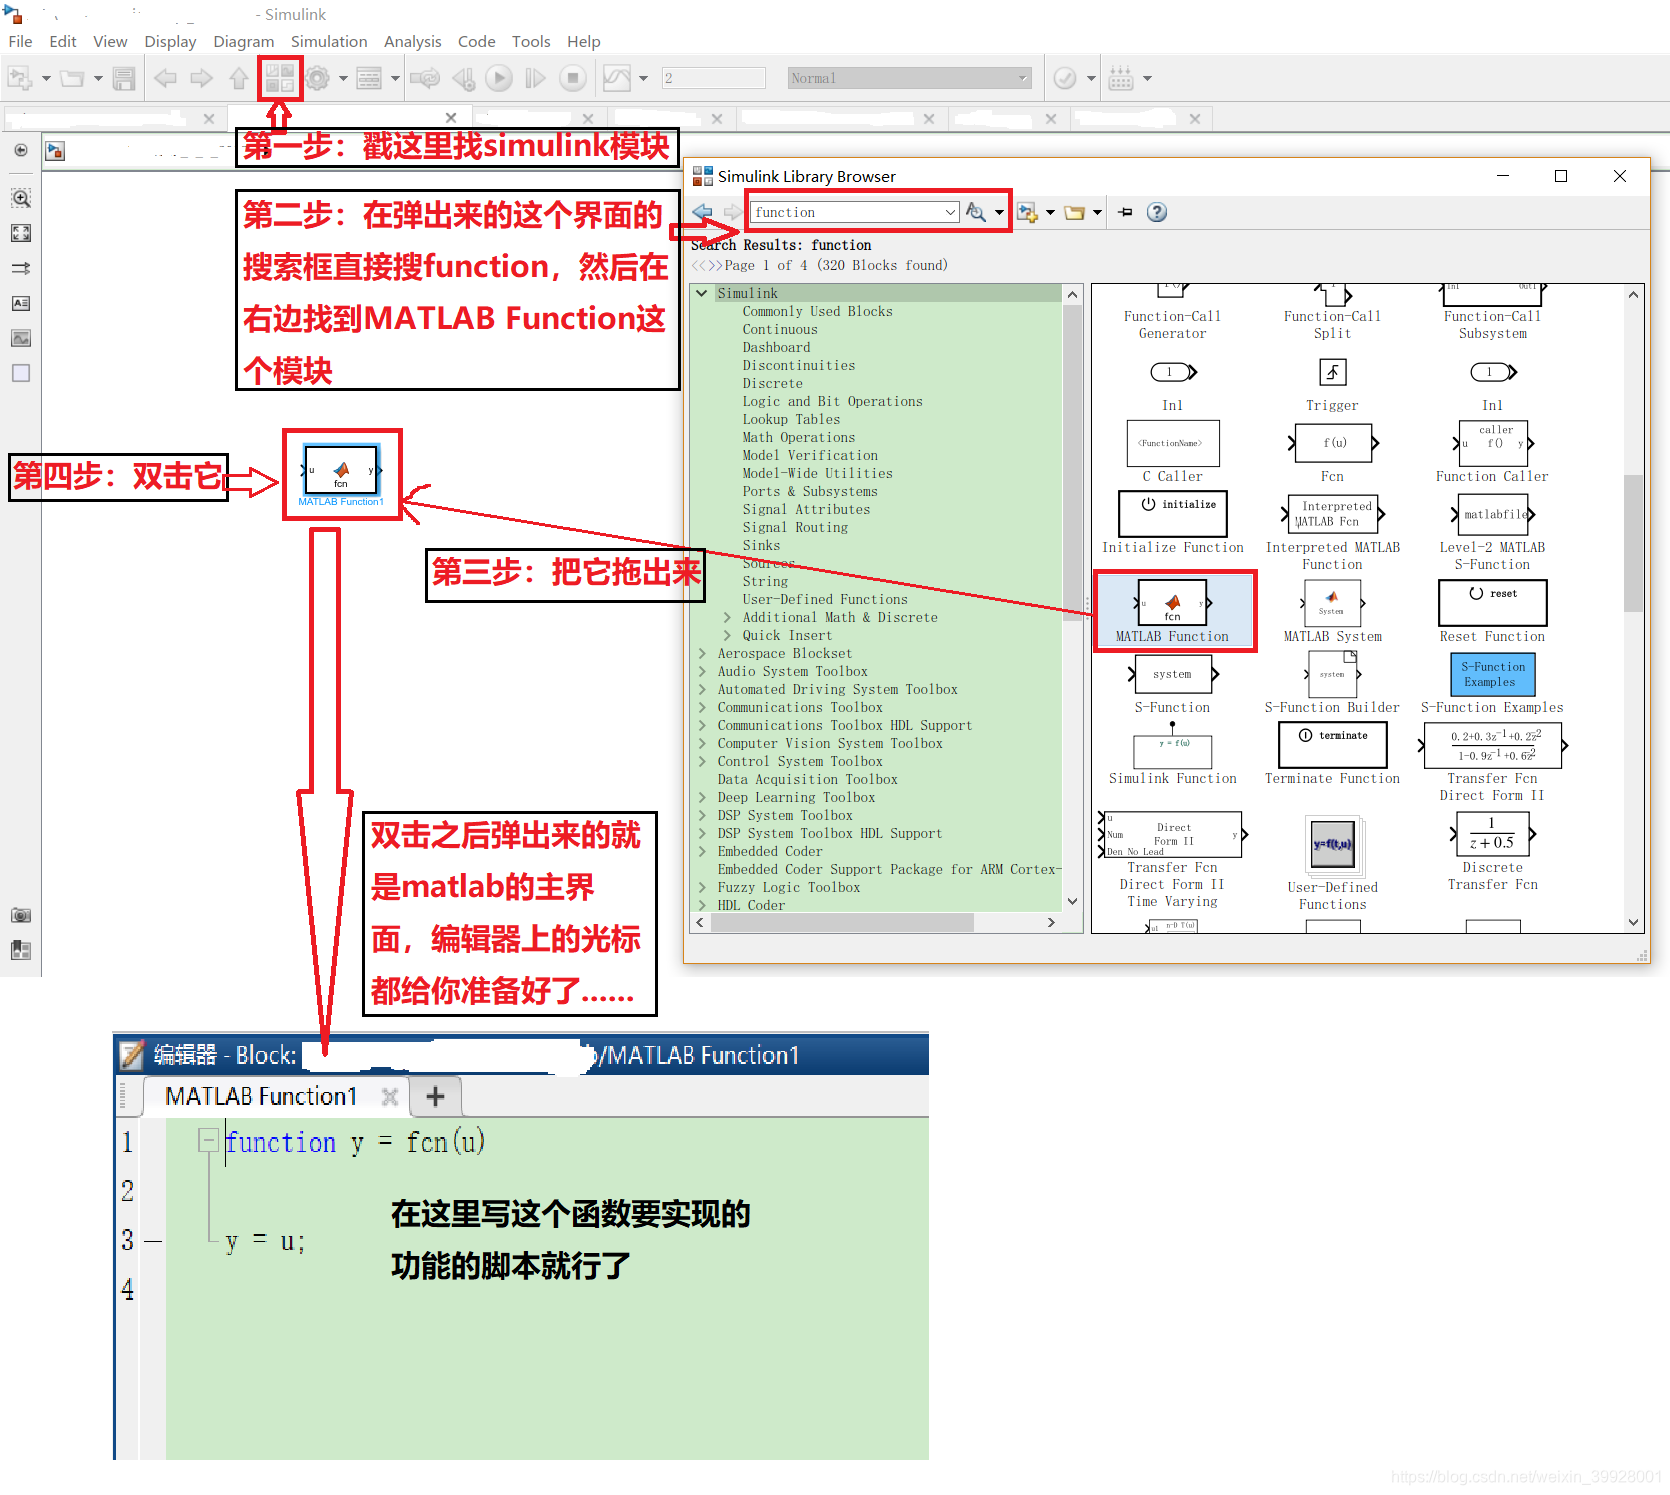Click the Library Browser open folder icon
Viewport: 1670px width, 1495px height.
[1075, 212]
